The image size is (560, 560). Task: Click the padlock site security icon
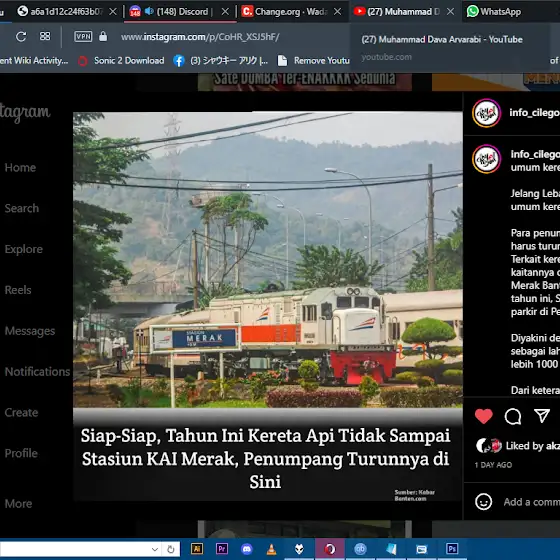pyautogui.click(x=103, y=36)
